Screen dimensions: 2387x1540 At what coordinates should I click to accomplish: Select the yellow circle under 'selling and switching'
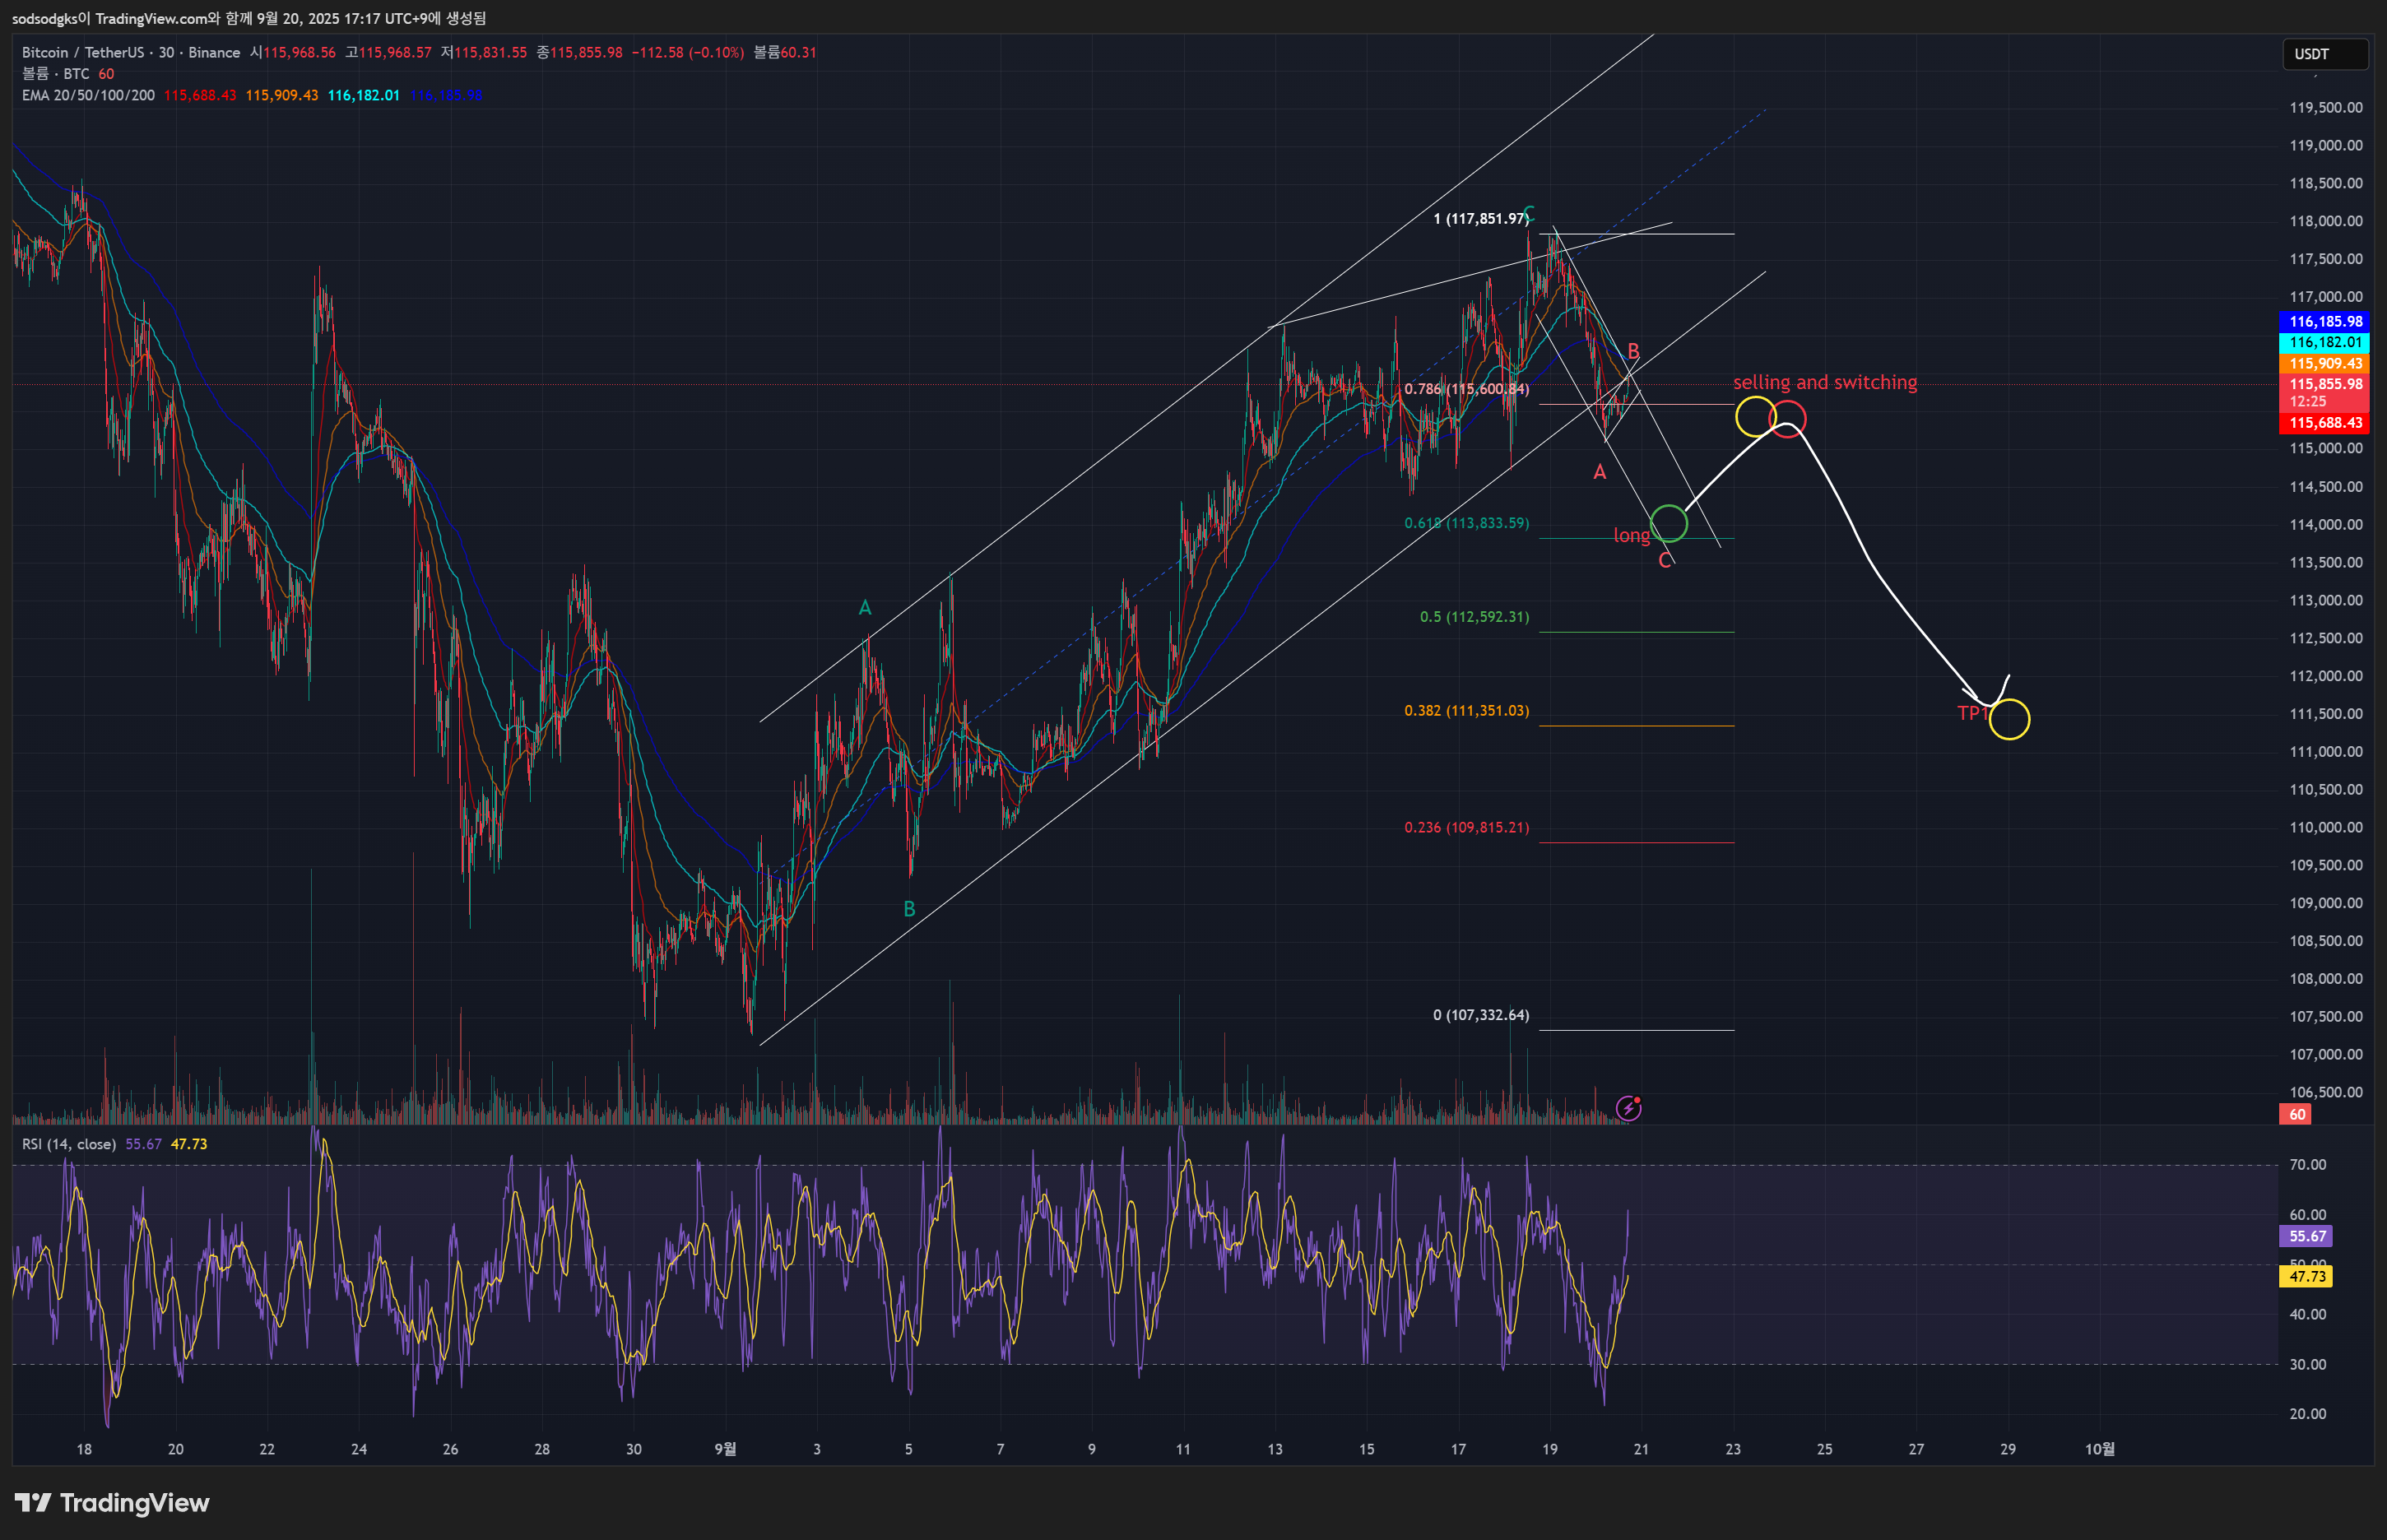1755,416
